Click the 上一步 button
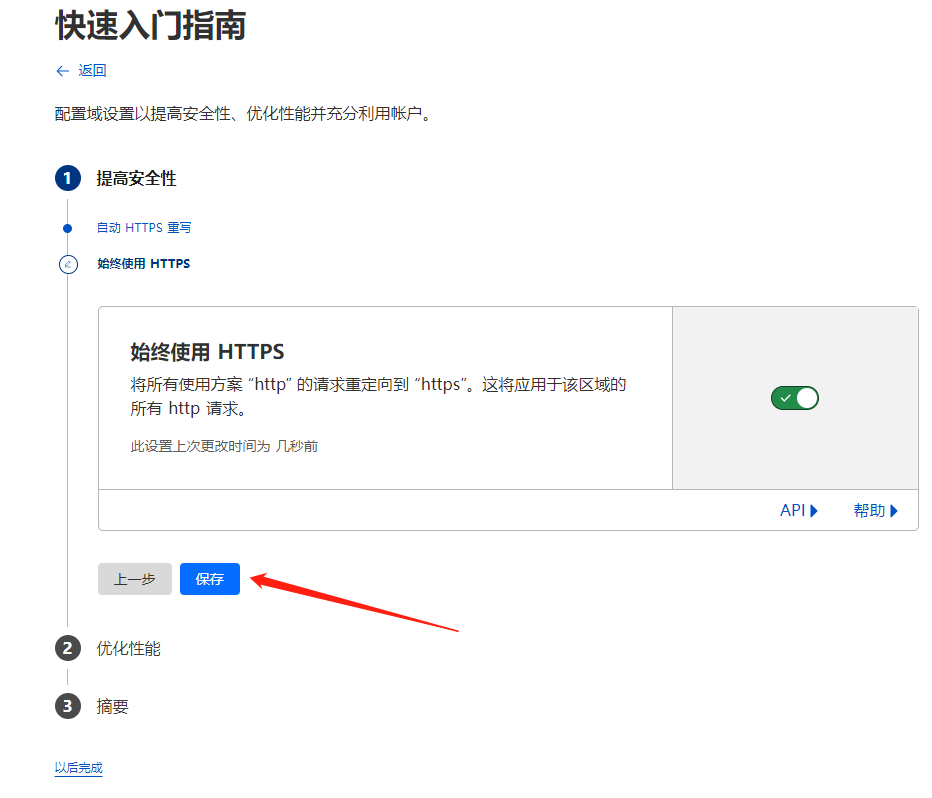 [x=135, y=579]
